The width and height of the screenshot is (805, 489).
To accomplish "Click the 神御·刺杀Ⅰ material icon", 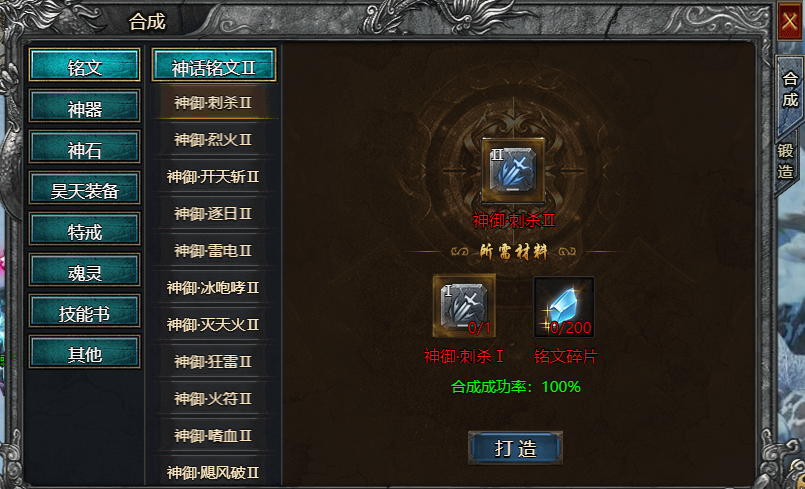I will click(x=464, y=306).
